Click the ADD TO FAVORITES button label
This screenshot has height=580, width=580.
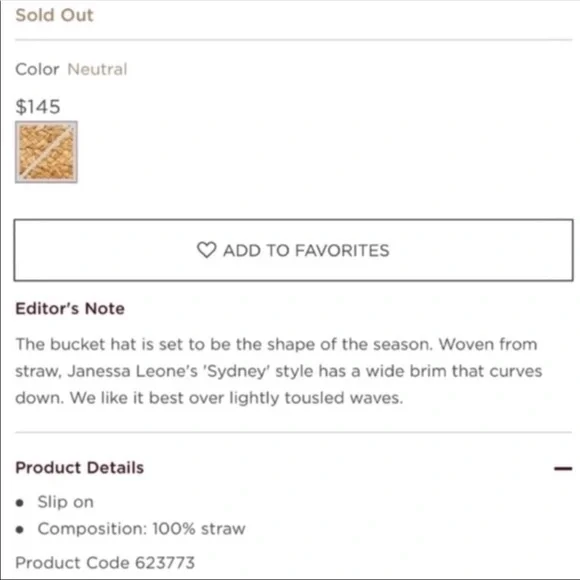pyautogui.click(x=306, y=250)
